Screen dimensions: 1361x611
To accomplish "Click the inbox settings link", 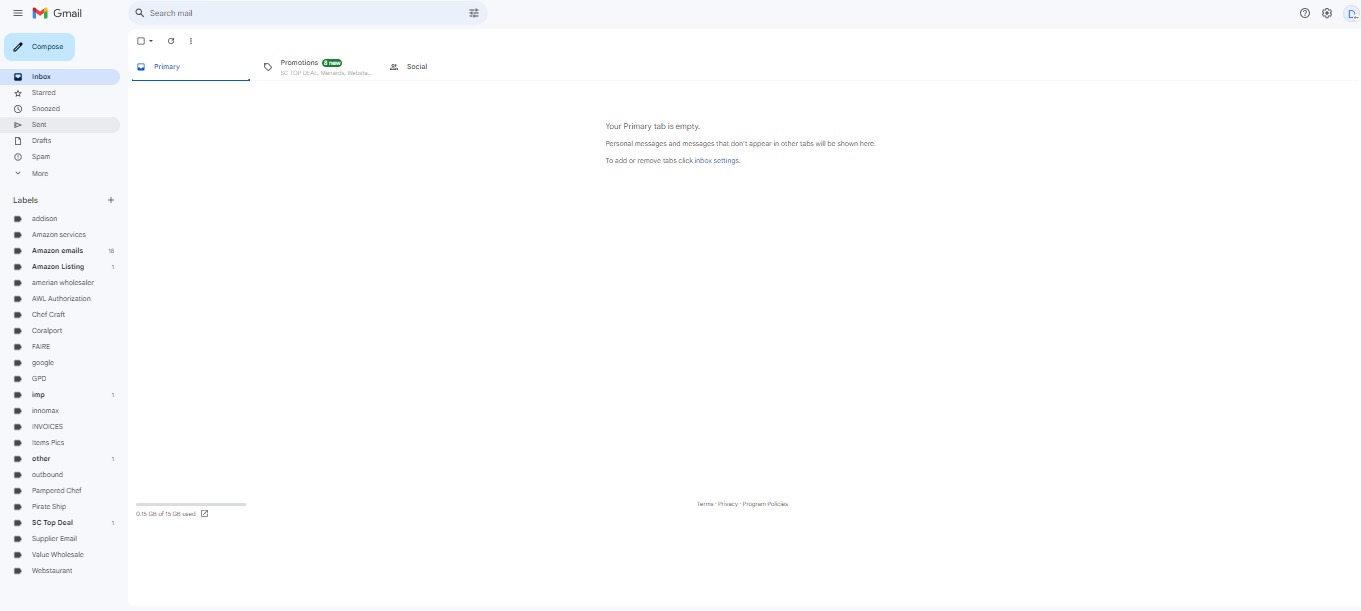I will click(717, 161).
